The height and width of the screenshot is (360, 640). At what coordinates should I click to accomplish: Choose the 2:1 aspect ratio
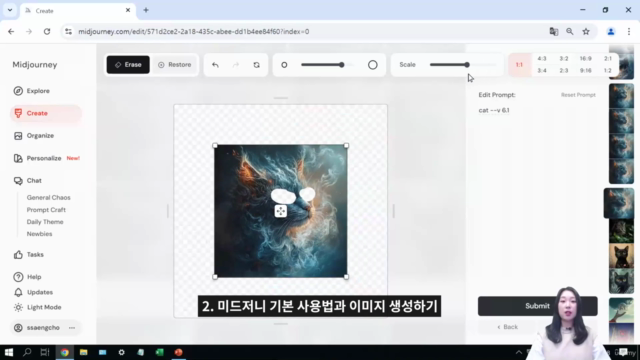point(608,58)
